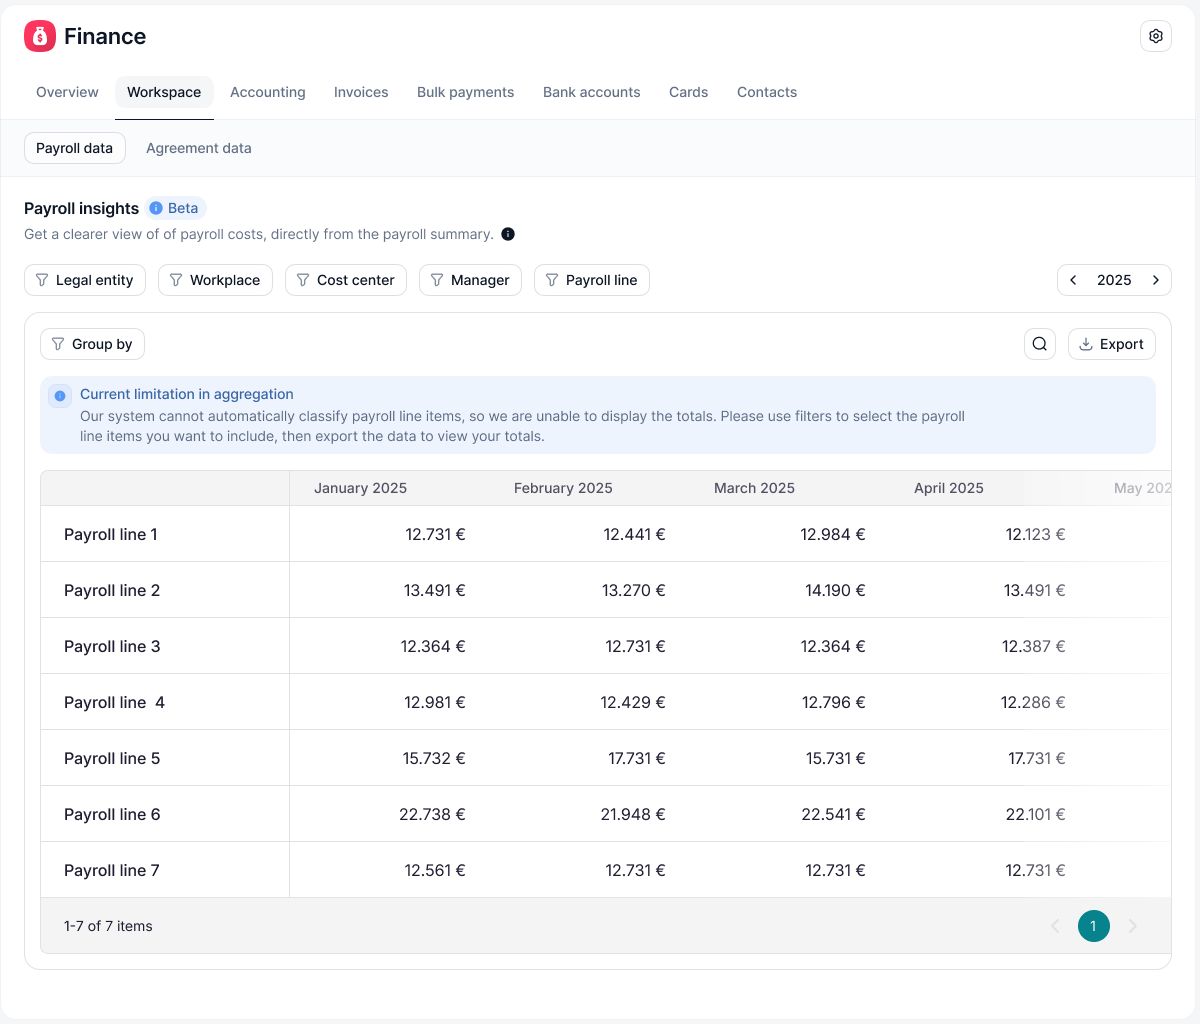This screenshot has height=1024, width=1200.
Task: Select the Payroll line 6 row label
Action: (x=112, y=814)
